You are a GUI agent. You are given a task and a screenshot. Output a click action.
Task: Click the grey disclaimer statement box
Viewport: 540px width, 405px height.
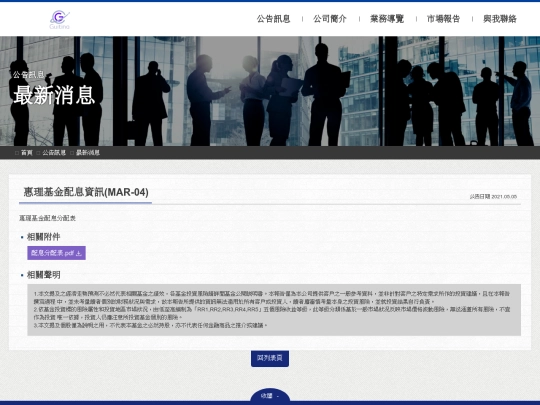pyautogui.click(x=274, y=310)
